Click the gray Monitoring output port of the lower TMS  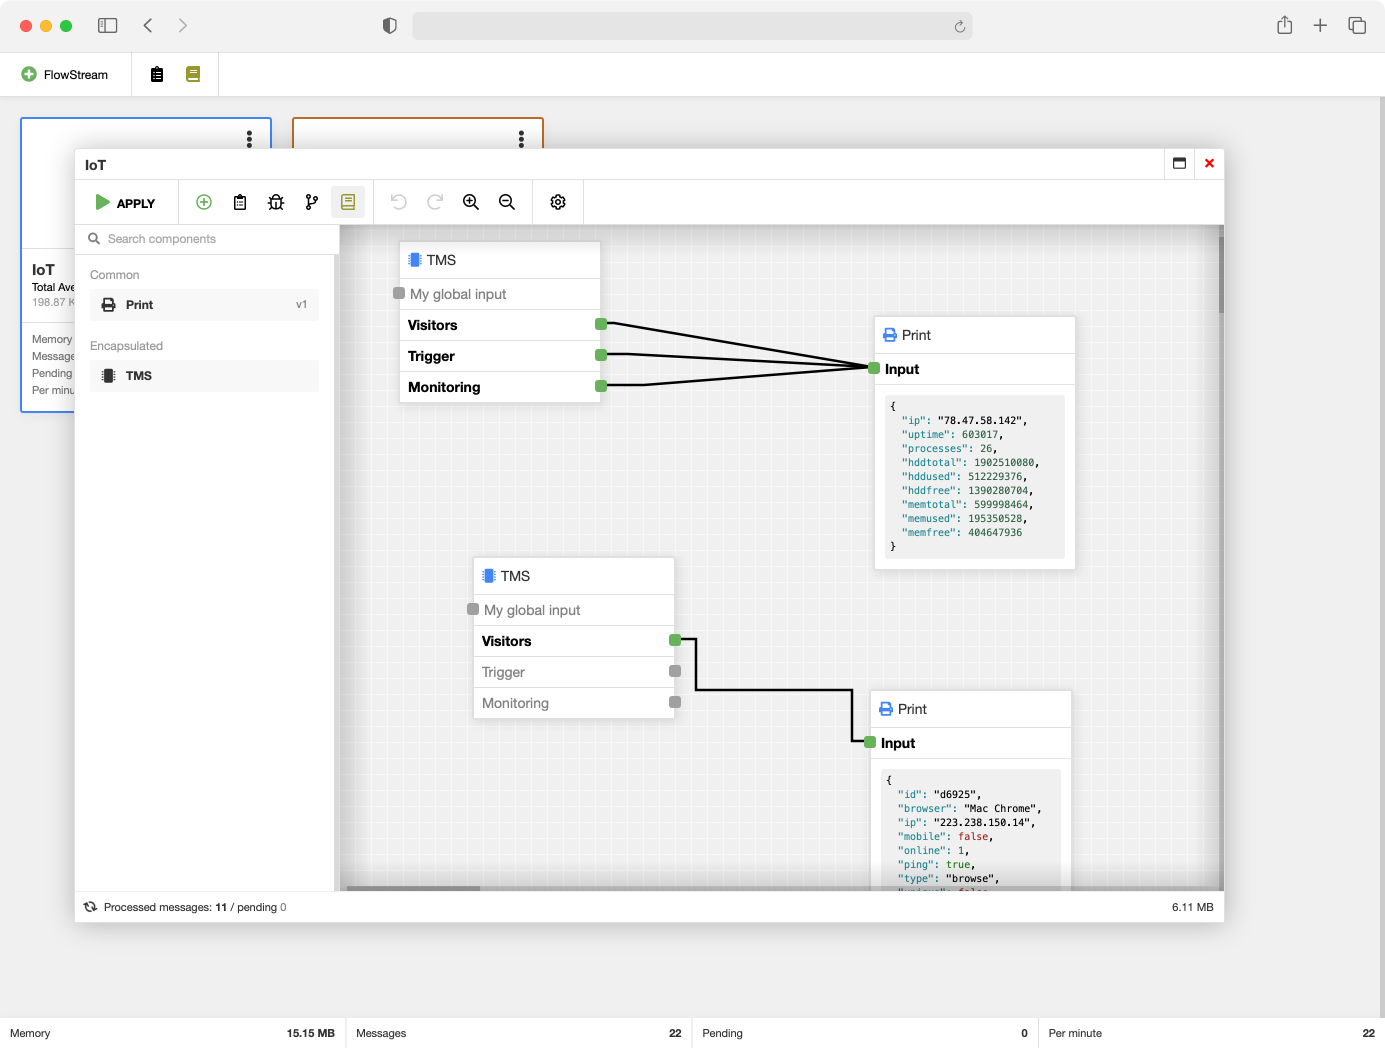click(x=675, y=702)
